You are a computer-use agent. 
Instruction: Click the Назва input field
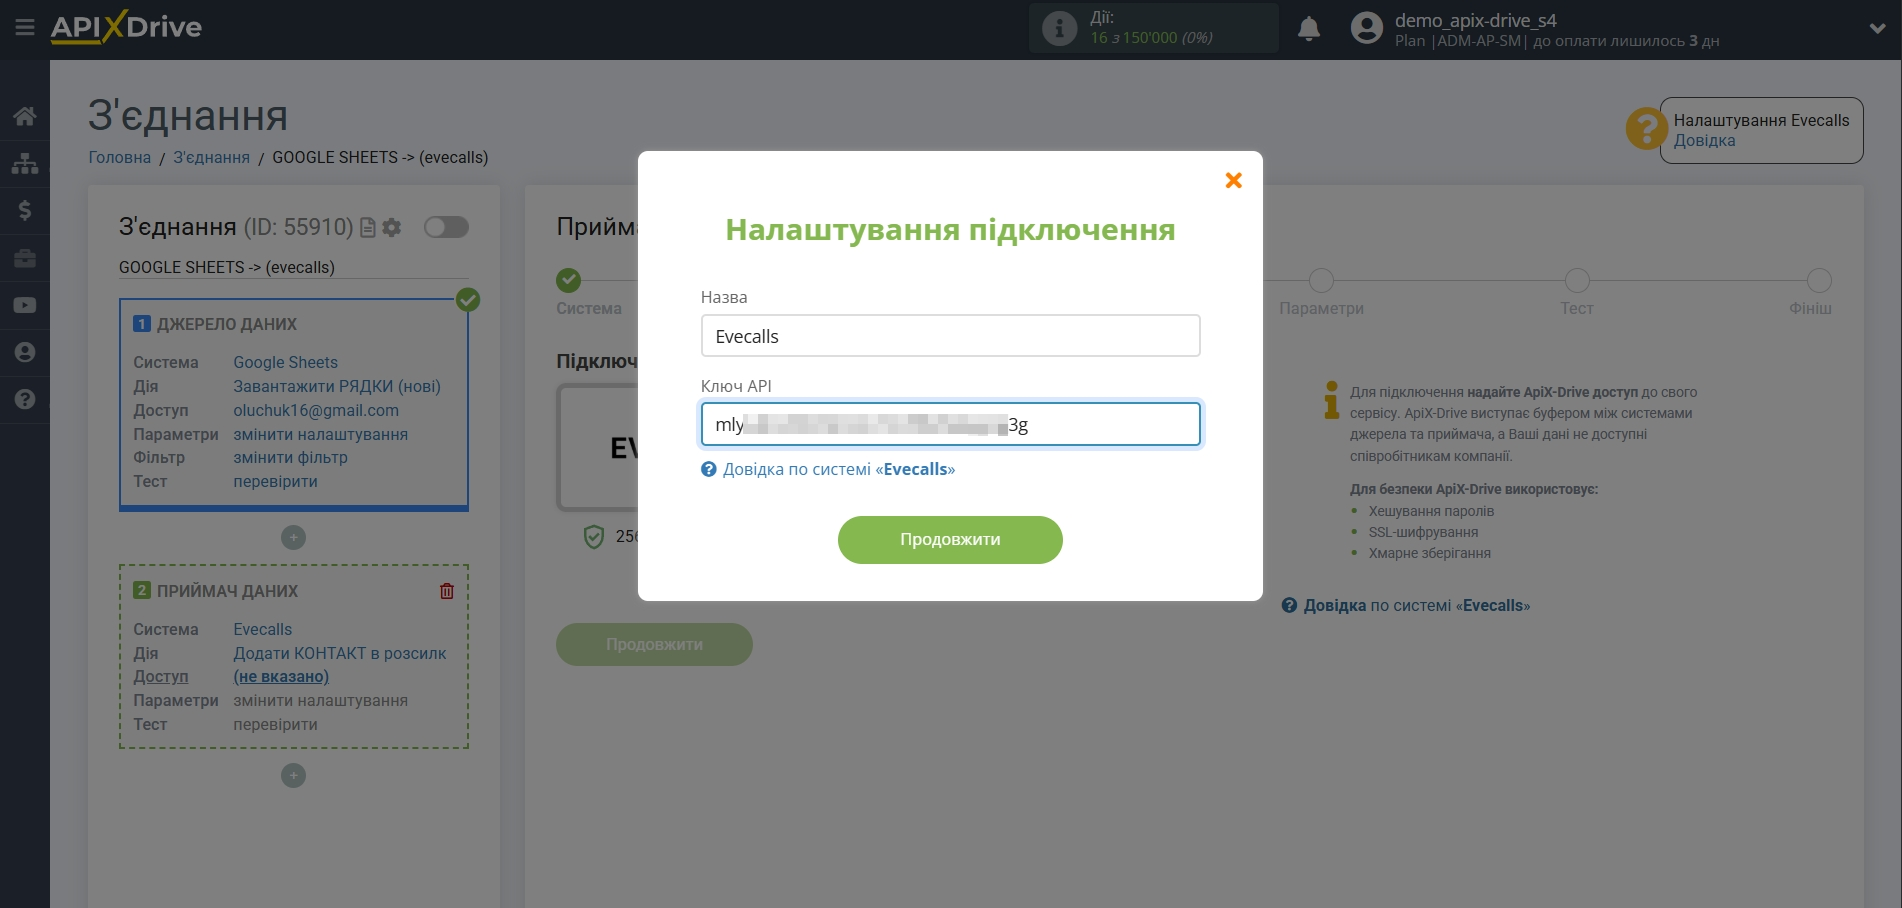coord(950,336)
